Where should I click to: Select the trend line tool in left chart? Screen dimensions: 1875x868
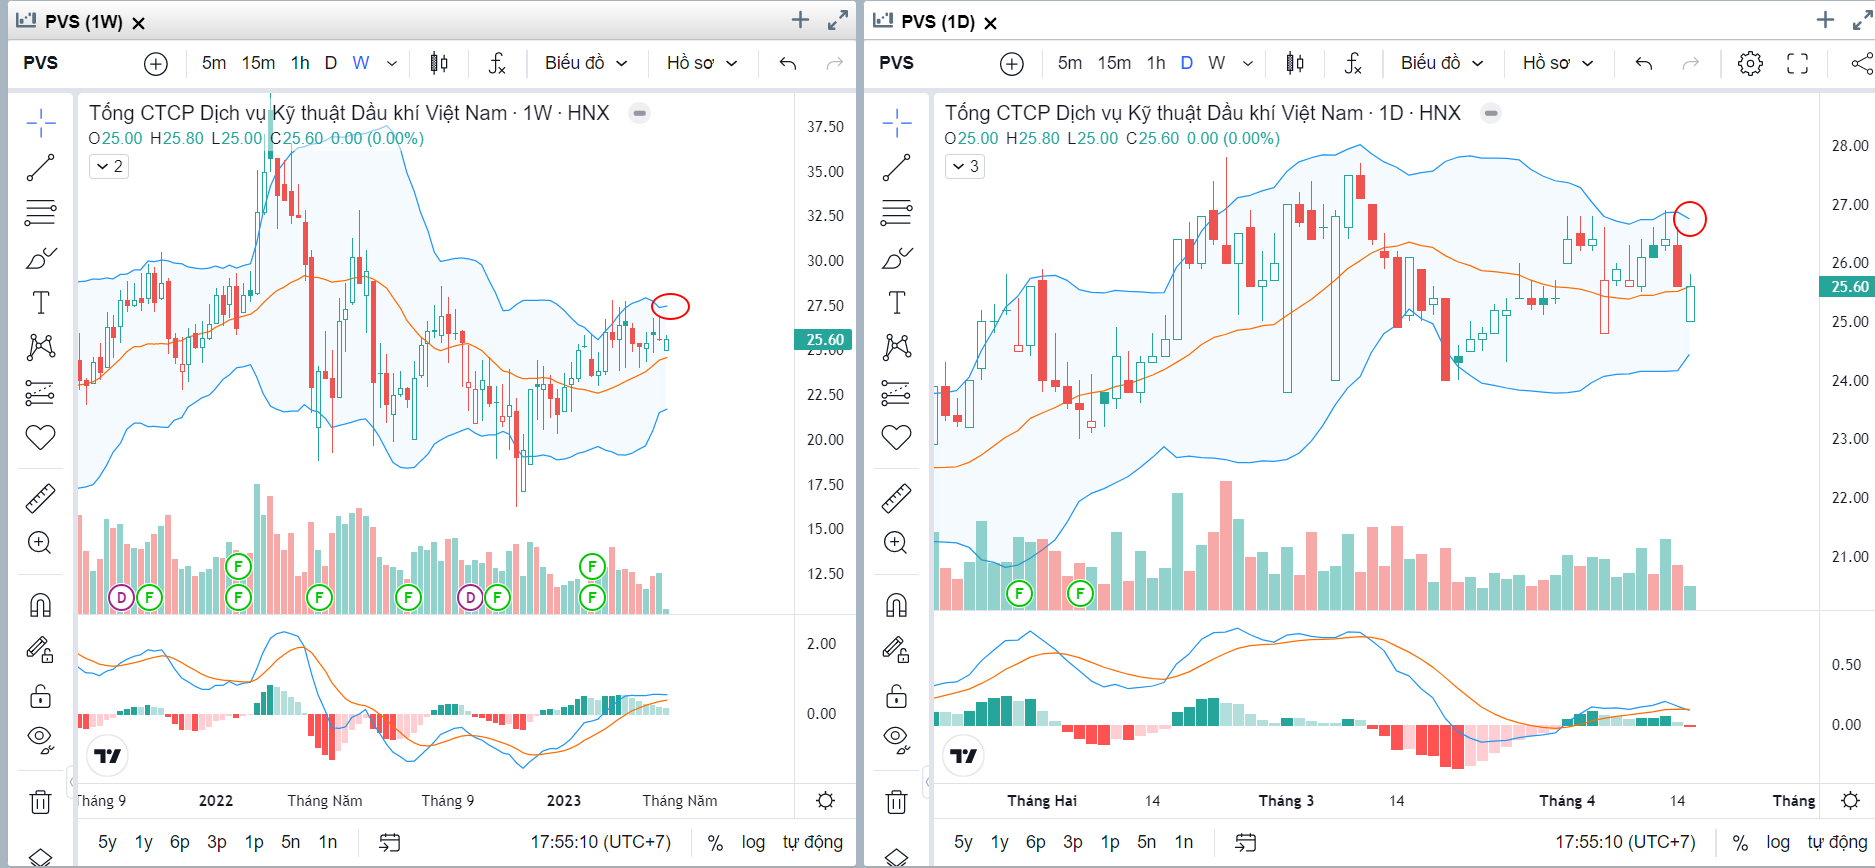[x=40, y=168]
